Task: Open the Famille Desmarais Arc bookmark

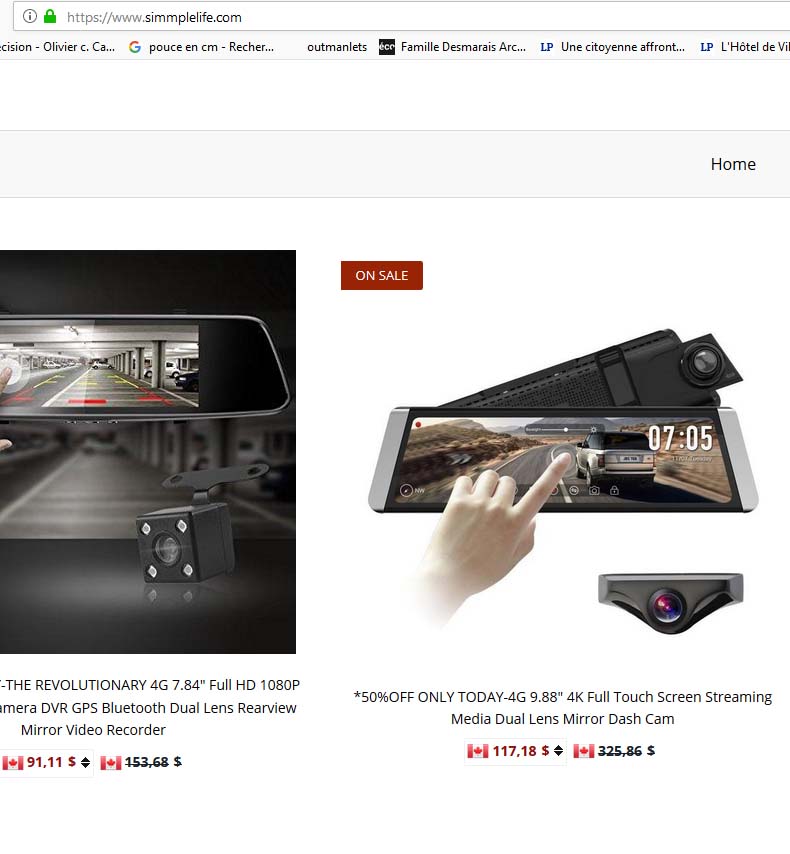Action: 452,47
